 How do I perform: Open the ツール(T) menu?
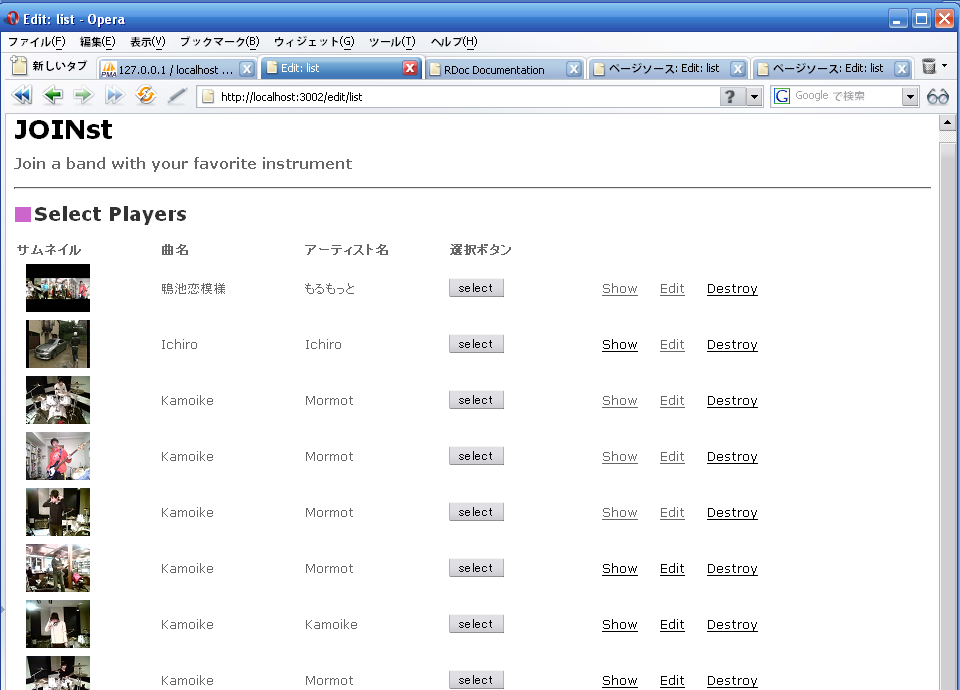pyautogui.click(x=392, y=42)
